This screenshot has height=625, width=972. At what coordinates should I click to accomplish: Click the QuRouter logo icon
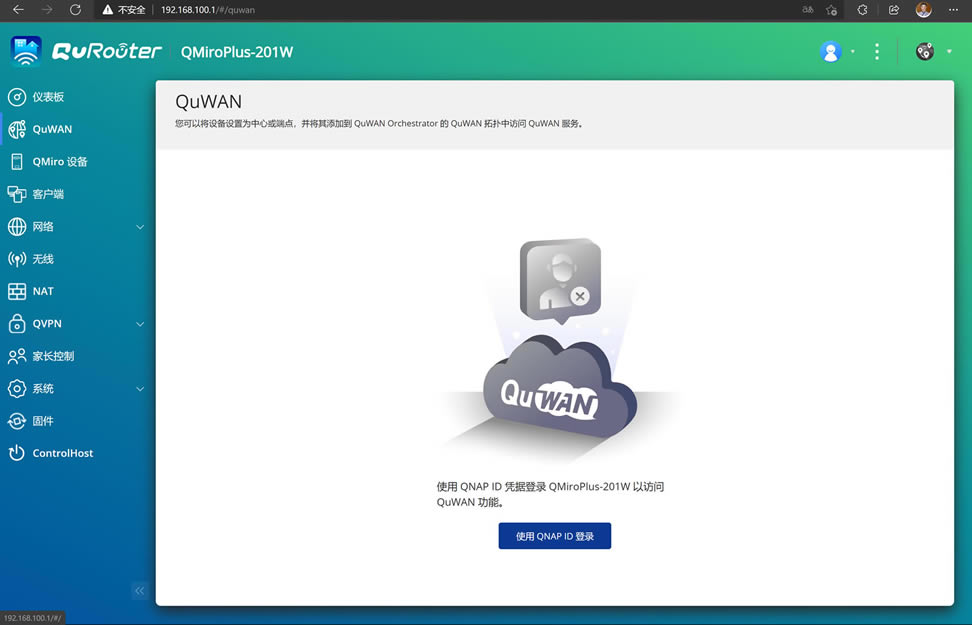[26, 51]
